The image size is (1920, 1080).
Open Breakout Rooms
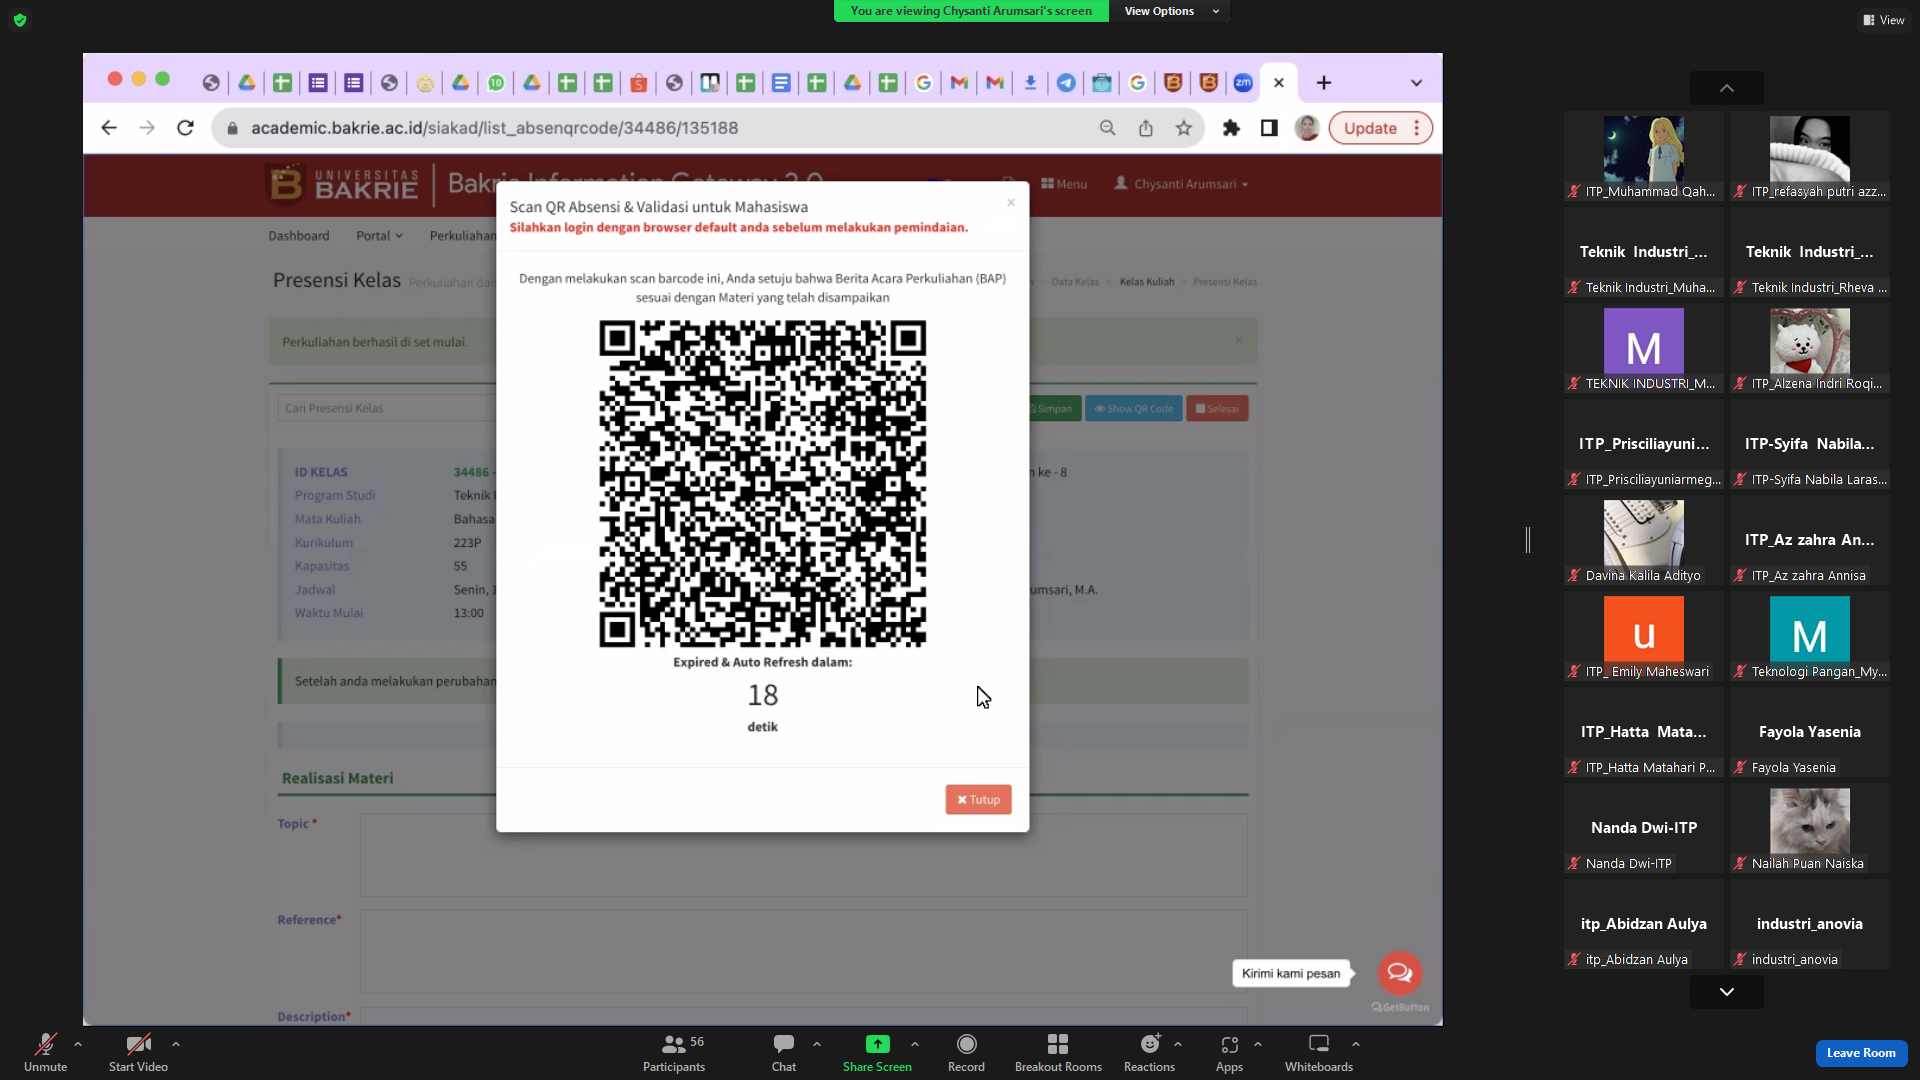1058,1052
